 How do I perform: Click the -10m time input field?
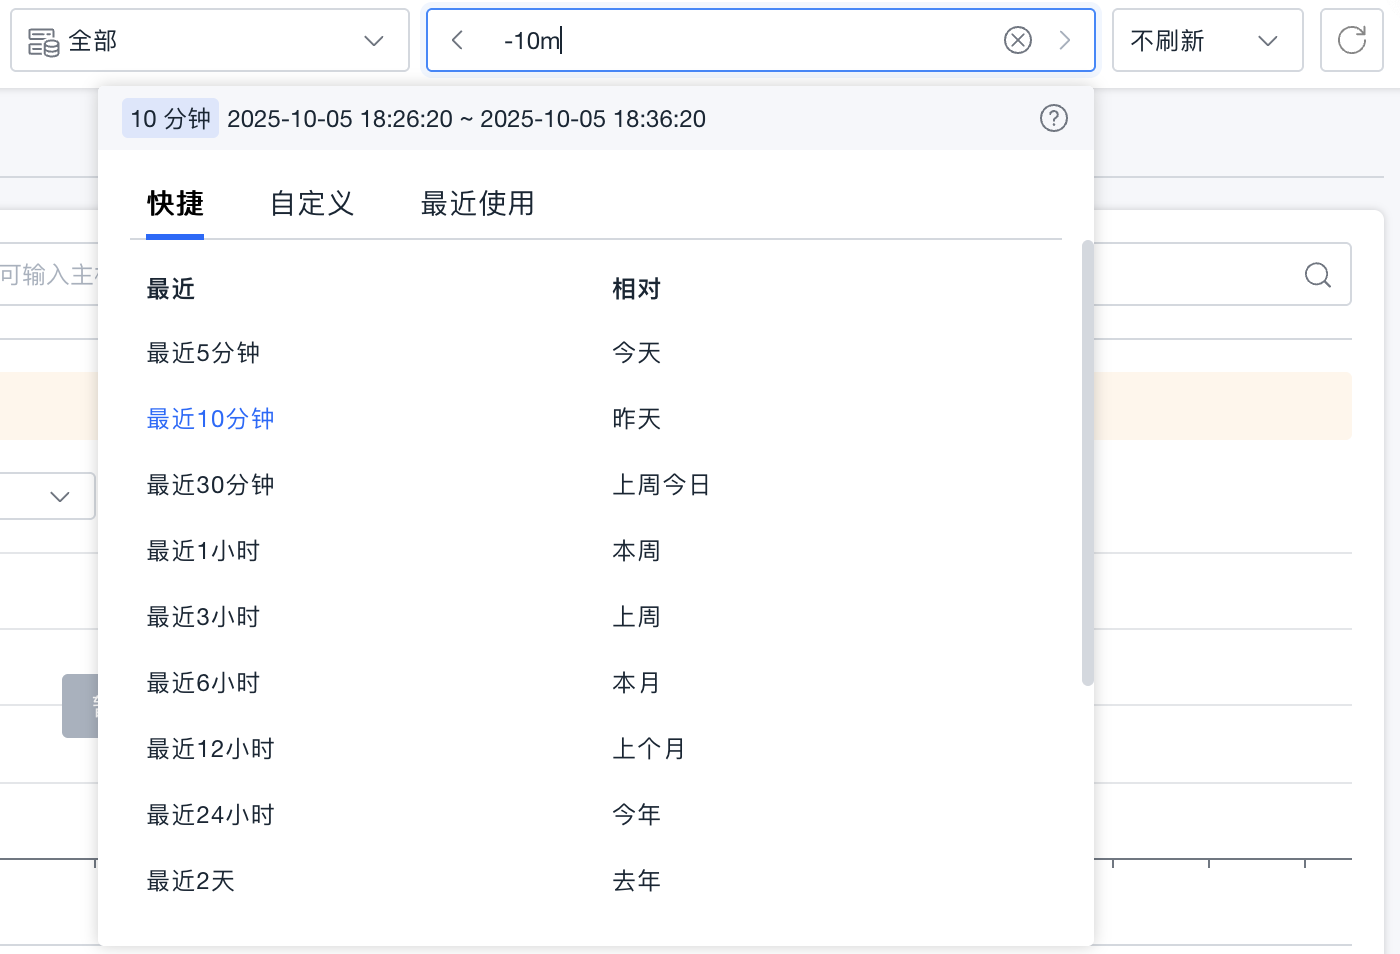point(740,41)
